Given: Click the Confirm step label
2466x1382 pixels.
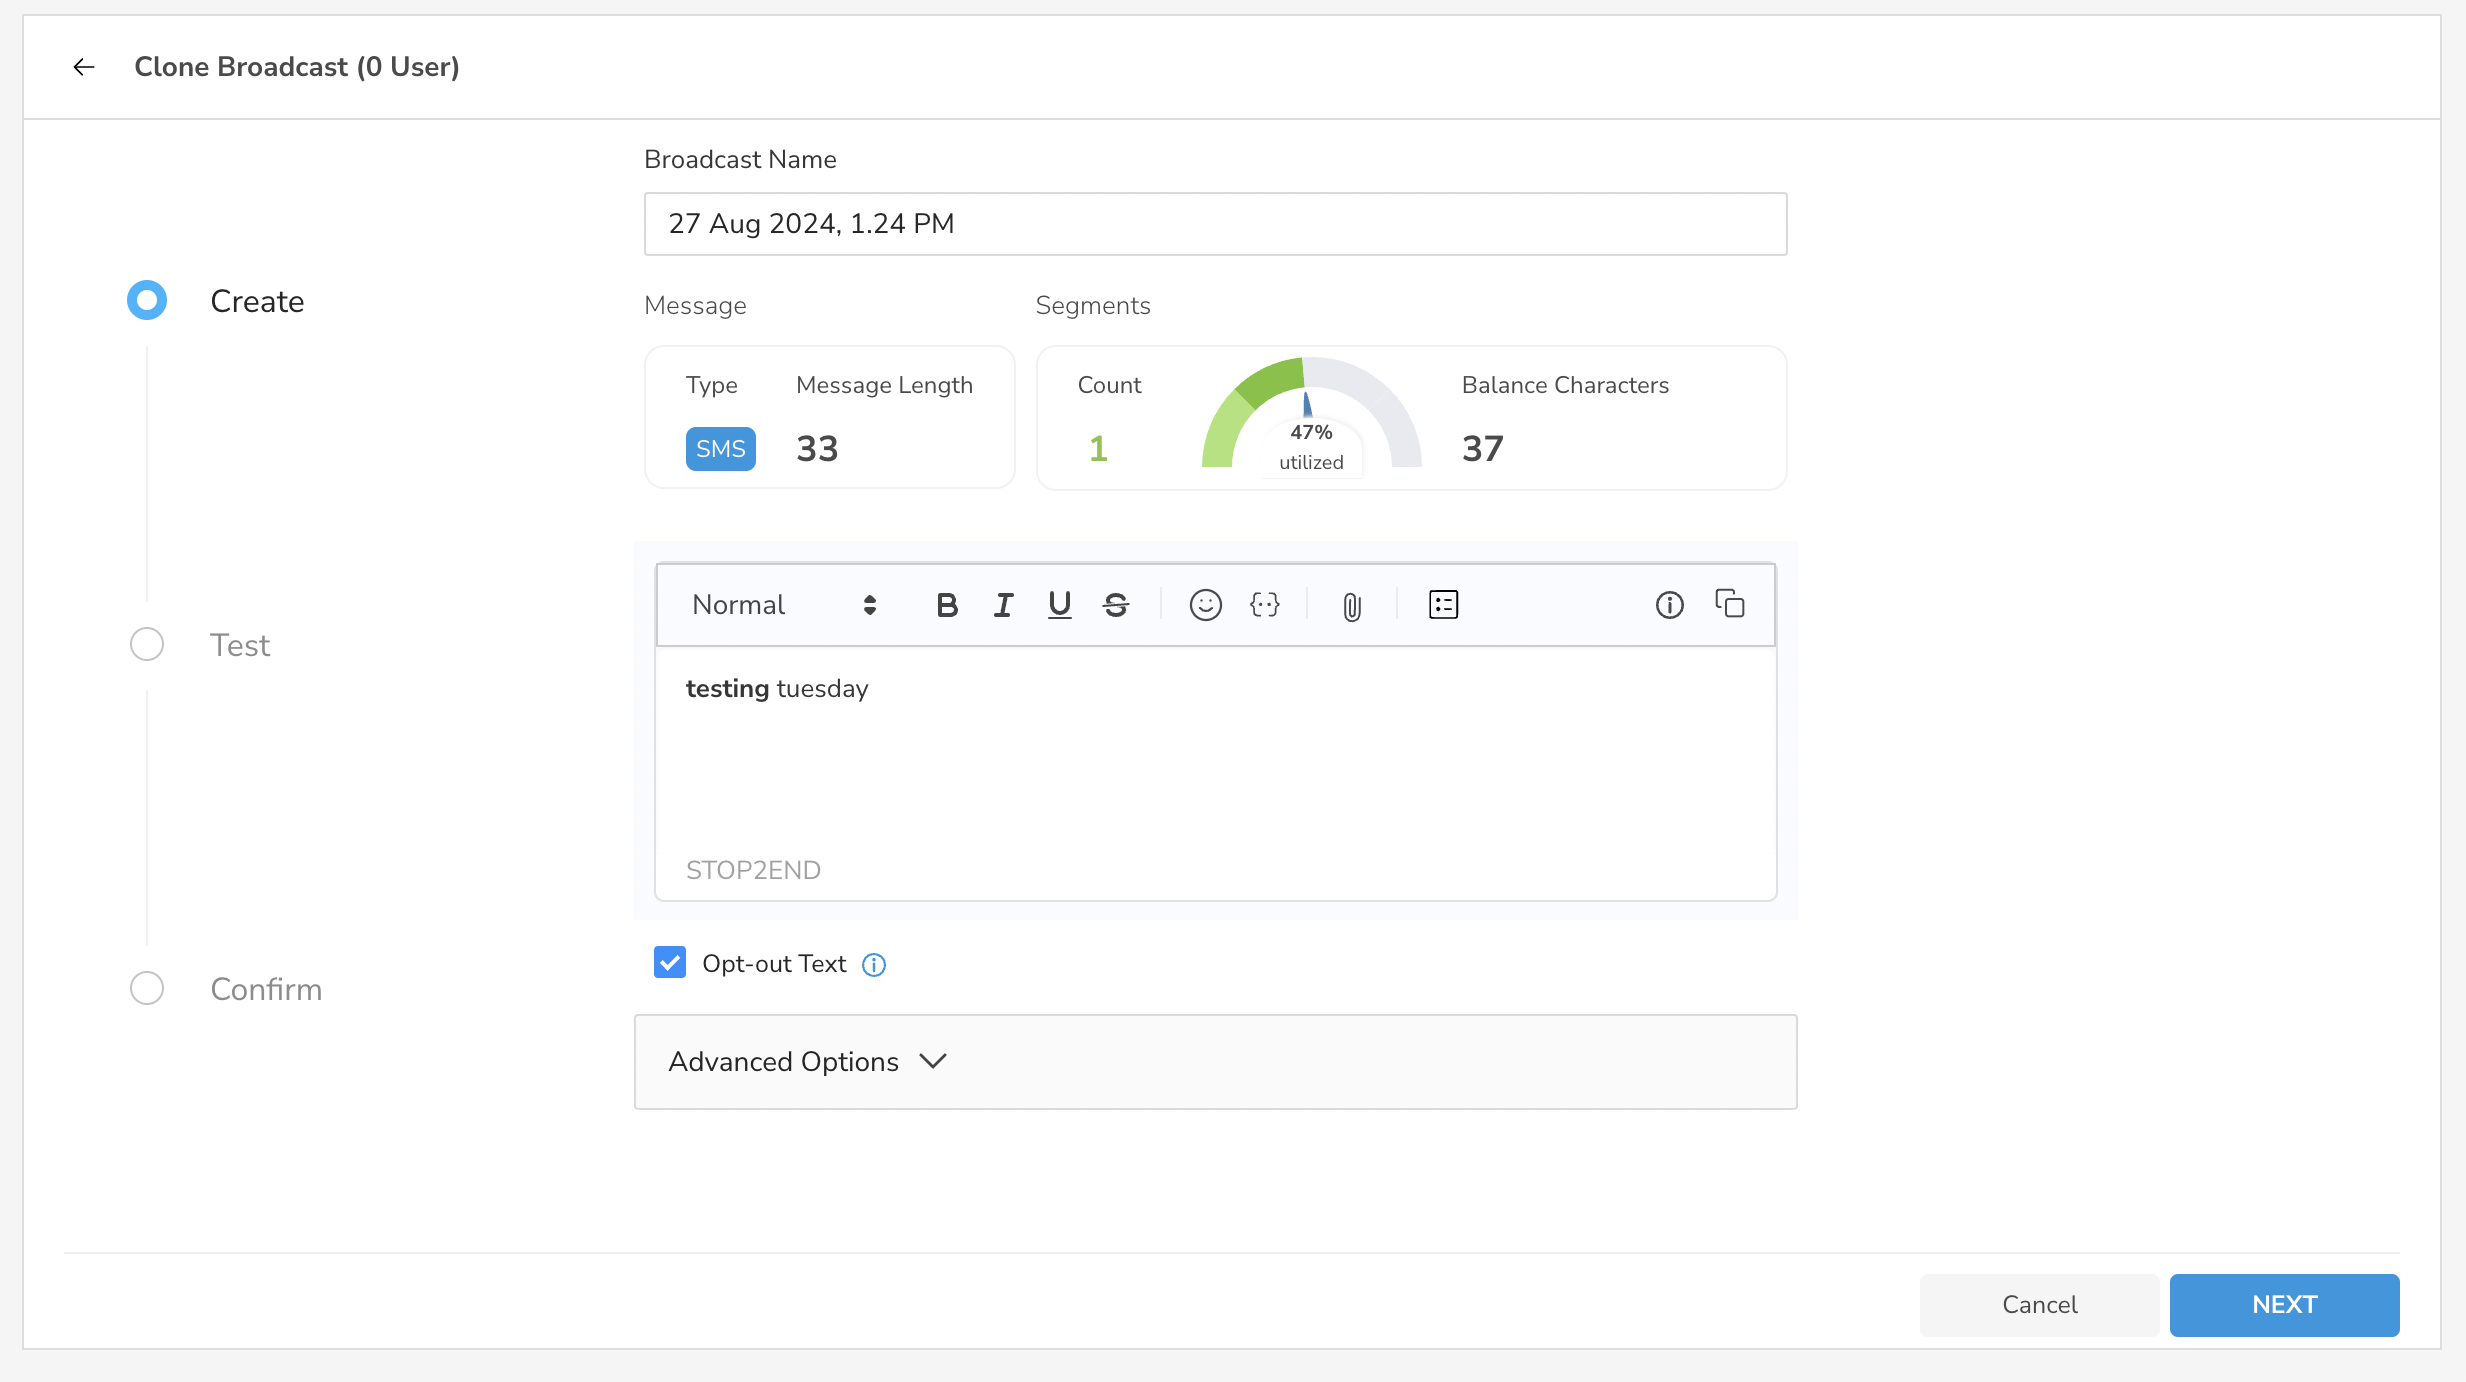Looking at the screenshot, I should [266, 989].
